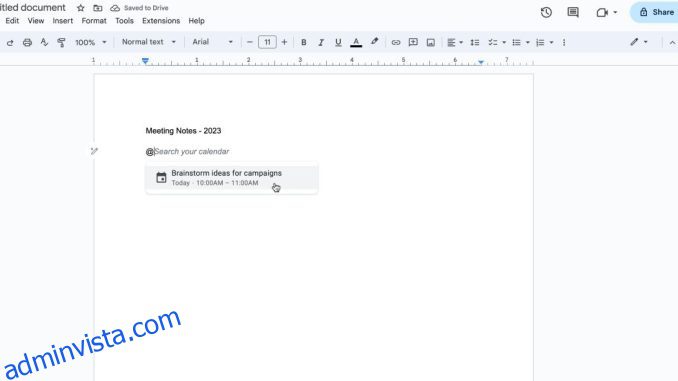Open the text color picker
The width and height of the screenshot is (678, 381).
pos(356,42)
